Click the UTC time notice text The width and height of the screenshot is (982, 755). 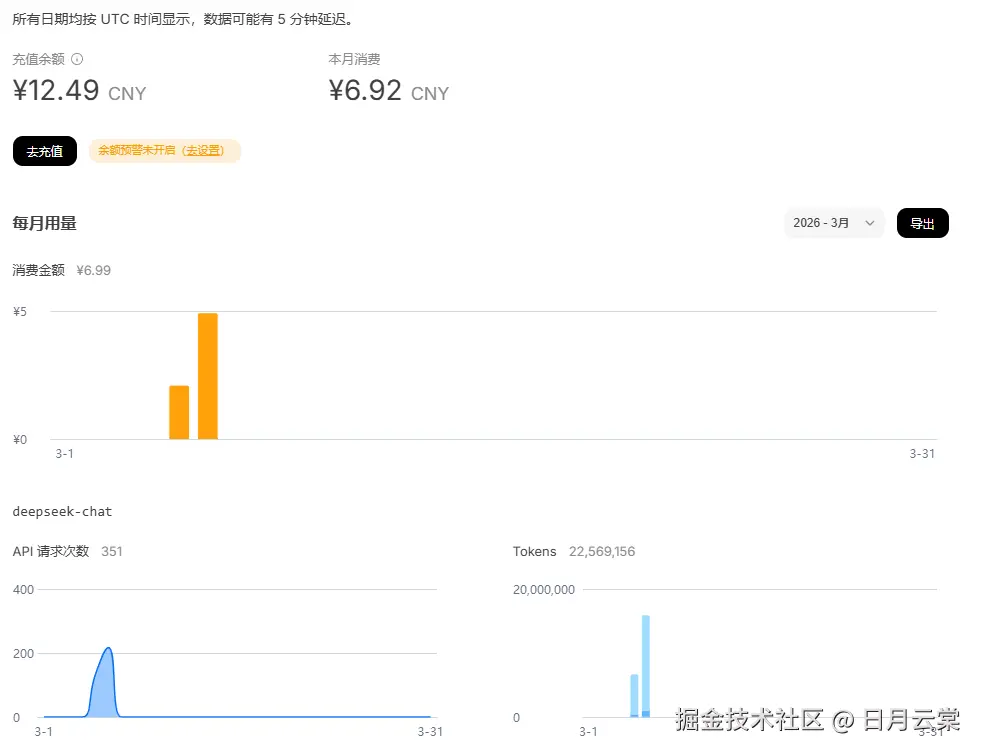tap(185, 19)
